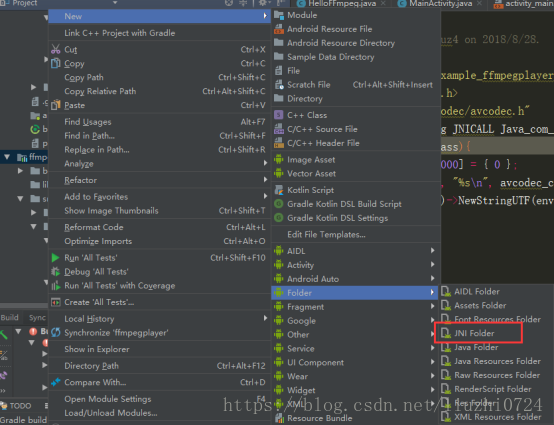This screenshot has height=425, width=554.
Task: Select Java Resources Folder option
Action: (497, 361)
